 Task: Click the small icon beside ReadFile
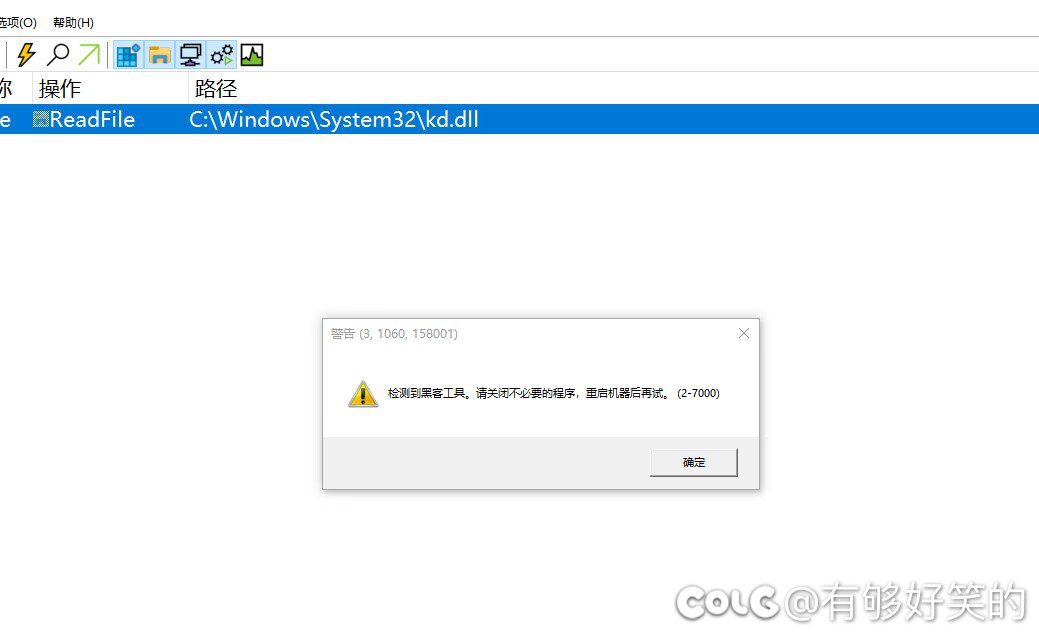41,119
